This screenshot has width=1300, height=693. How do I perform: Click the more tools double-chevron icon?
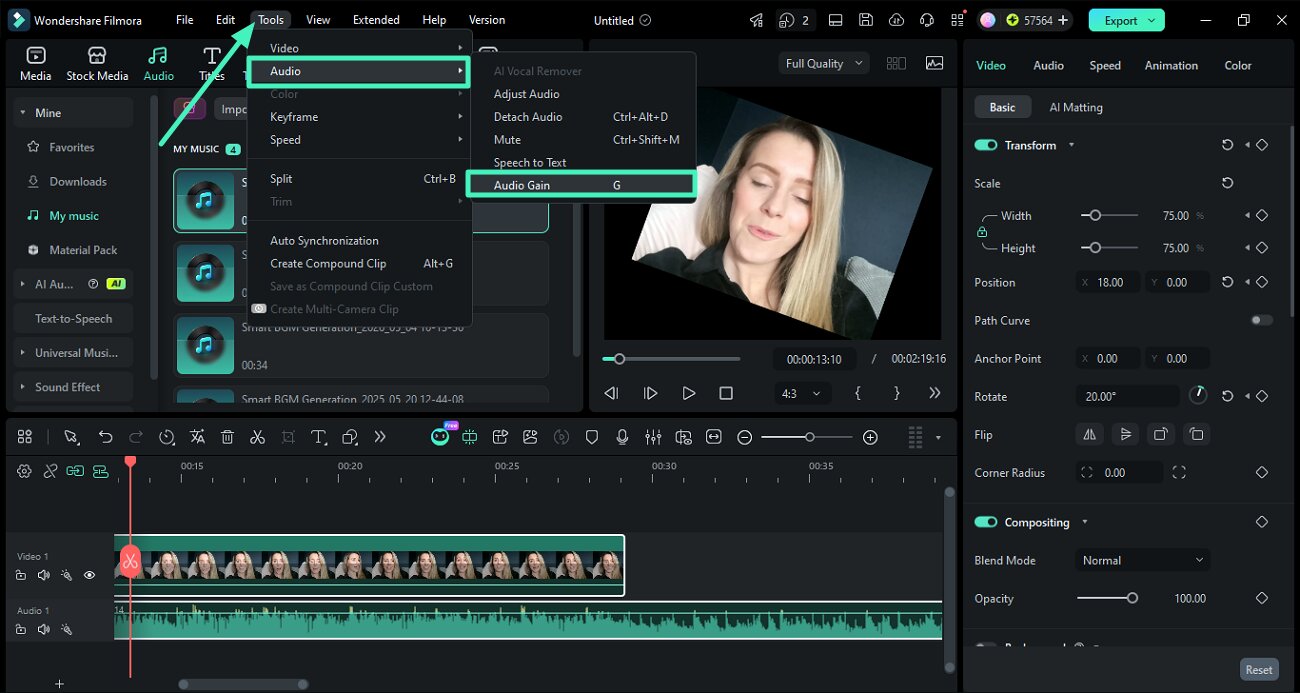pos(380,437)
